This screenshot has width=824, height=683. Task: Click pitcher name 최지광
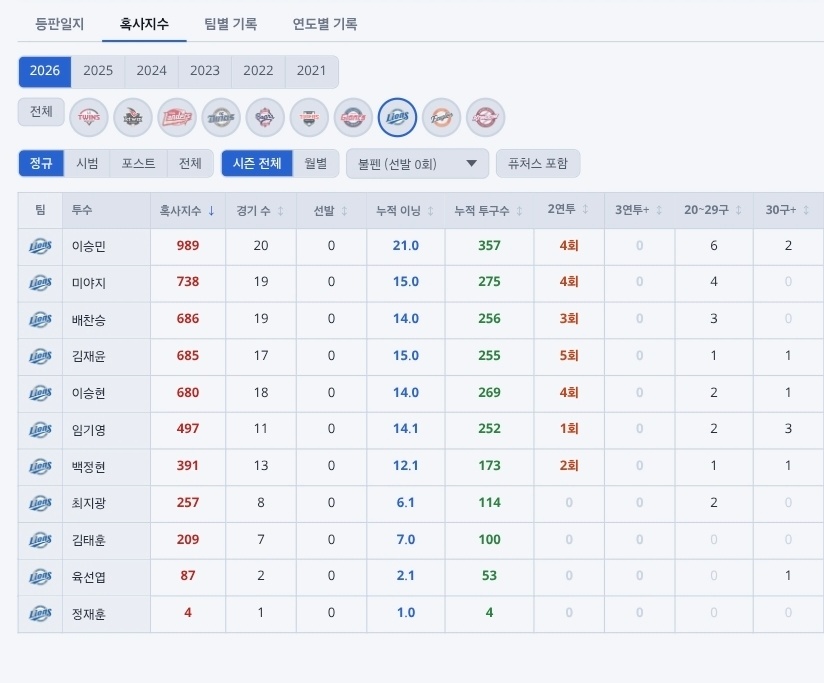point(89,503)
